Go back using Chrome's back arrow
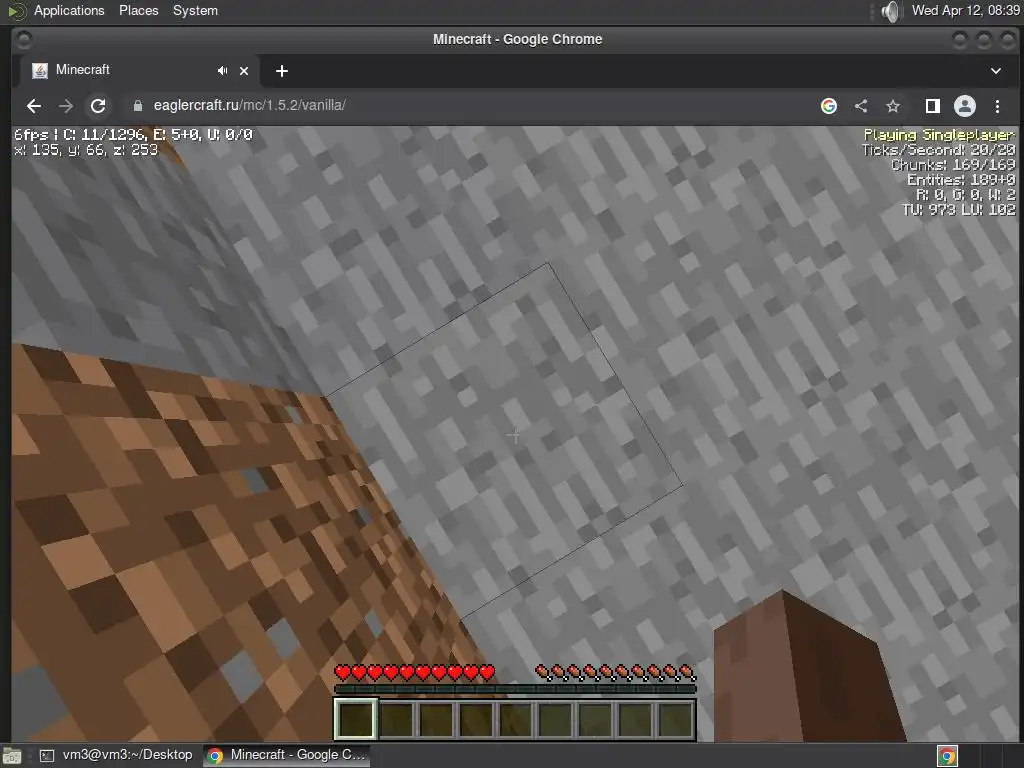This screenshot has width=1024, height=768. coord(34,106)
